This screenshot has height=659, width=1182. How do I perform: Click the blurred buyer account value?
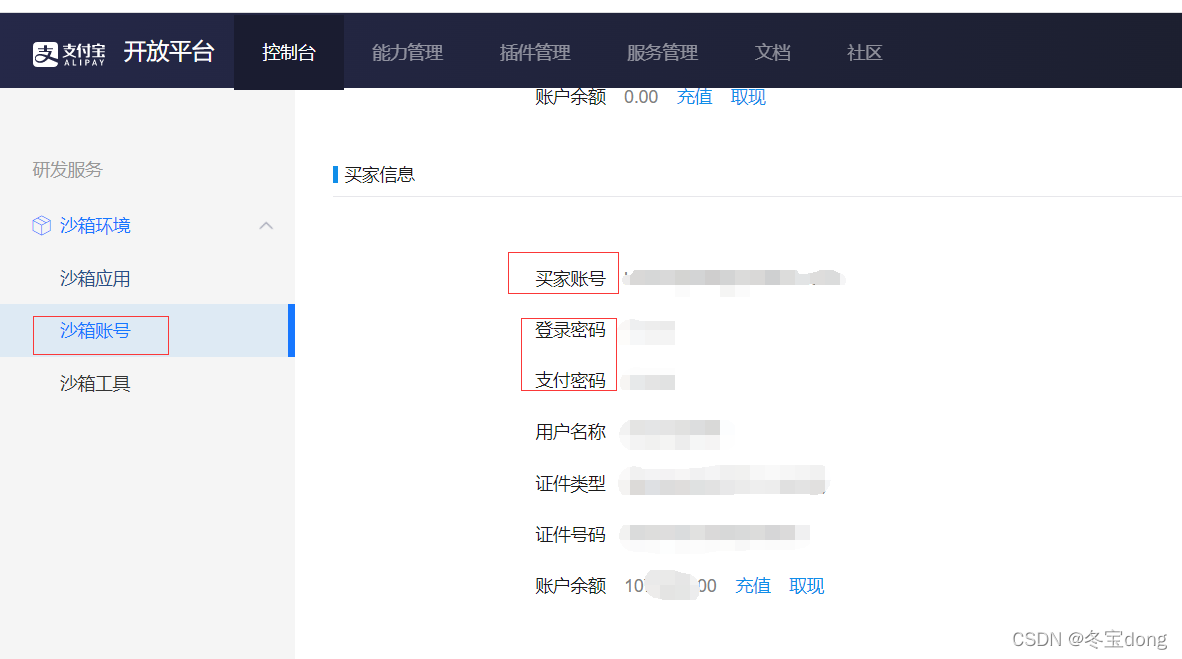point(734,278)
